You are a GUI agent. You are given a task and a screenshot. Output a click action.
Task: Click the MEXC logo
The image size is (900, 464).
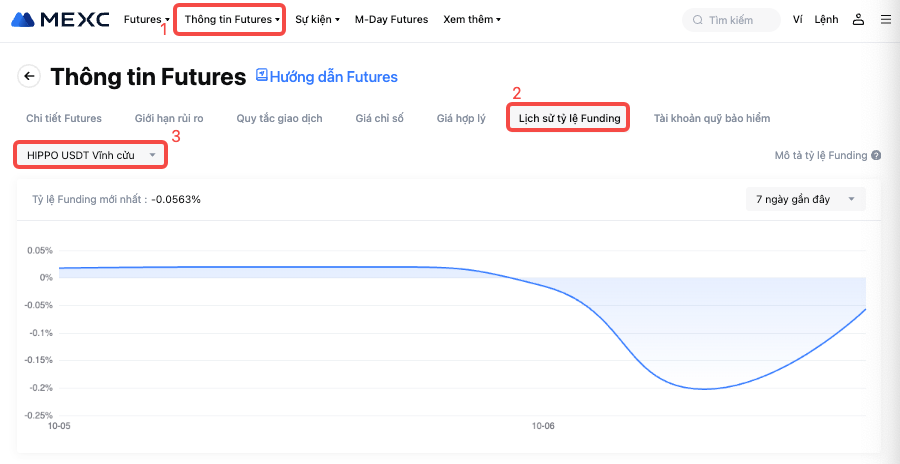click(60, 19)
